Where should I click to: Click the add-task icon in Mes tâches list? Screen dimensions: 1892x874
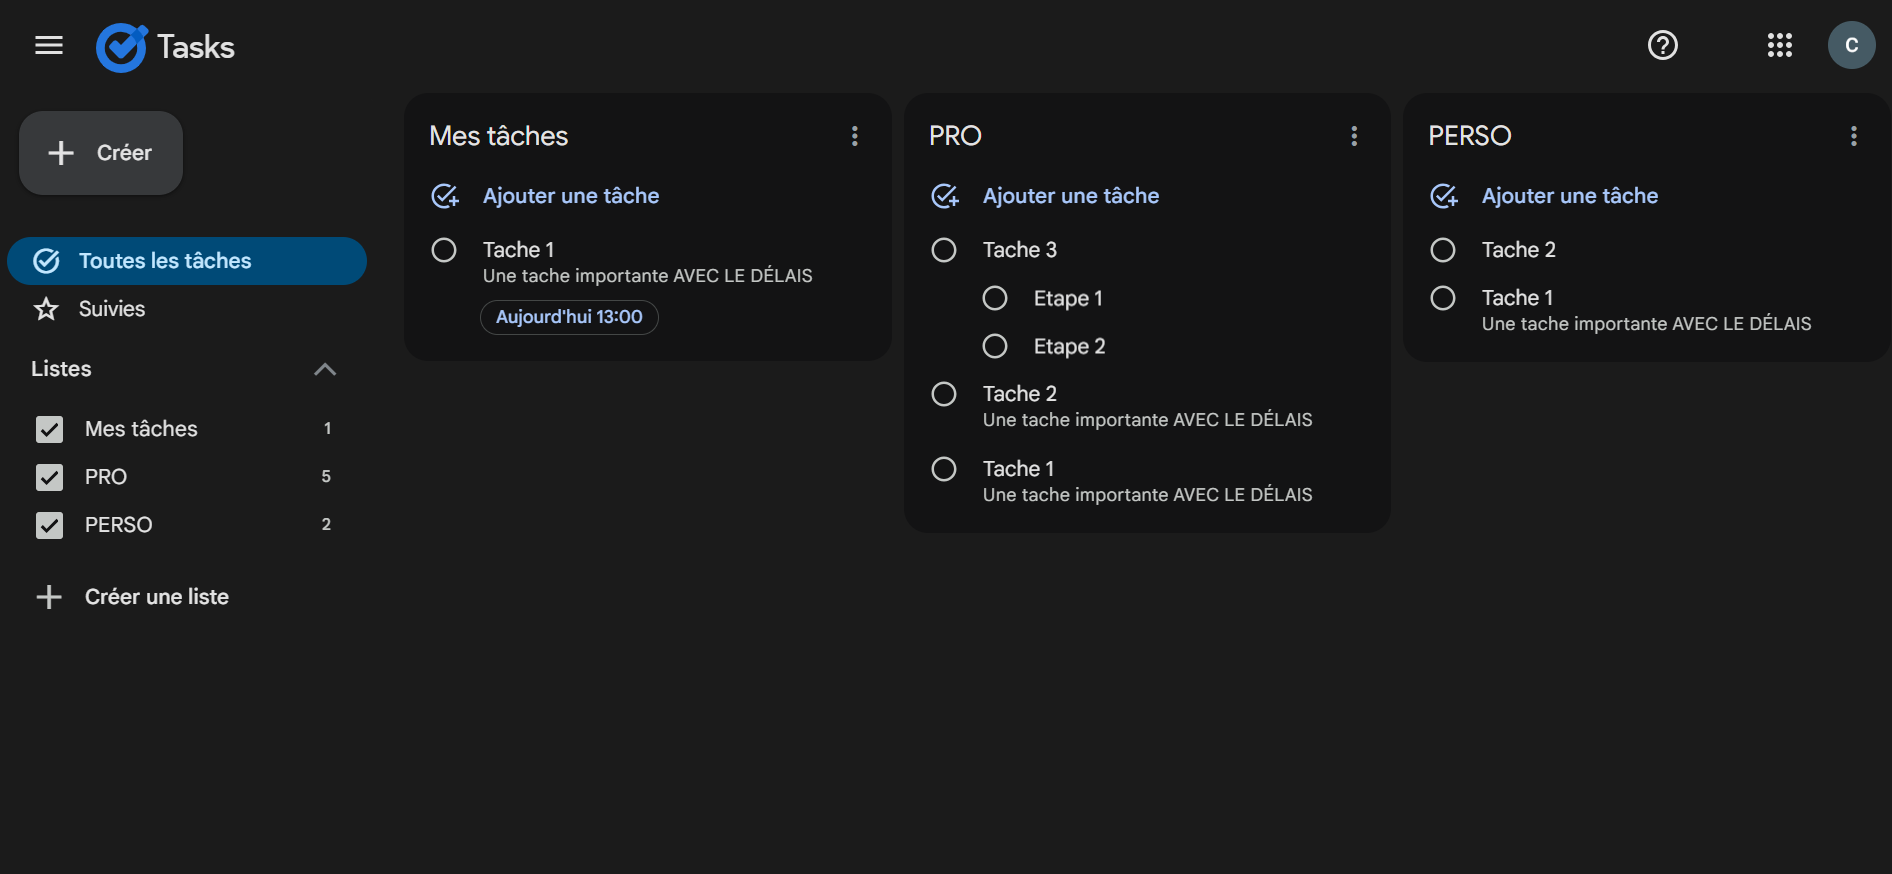(445, 196)
